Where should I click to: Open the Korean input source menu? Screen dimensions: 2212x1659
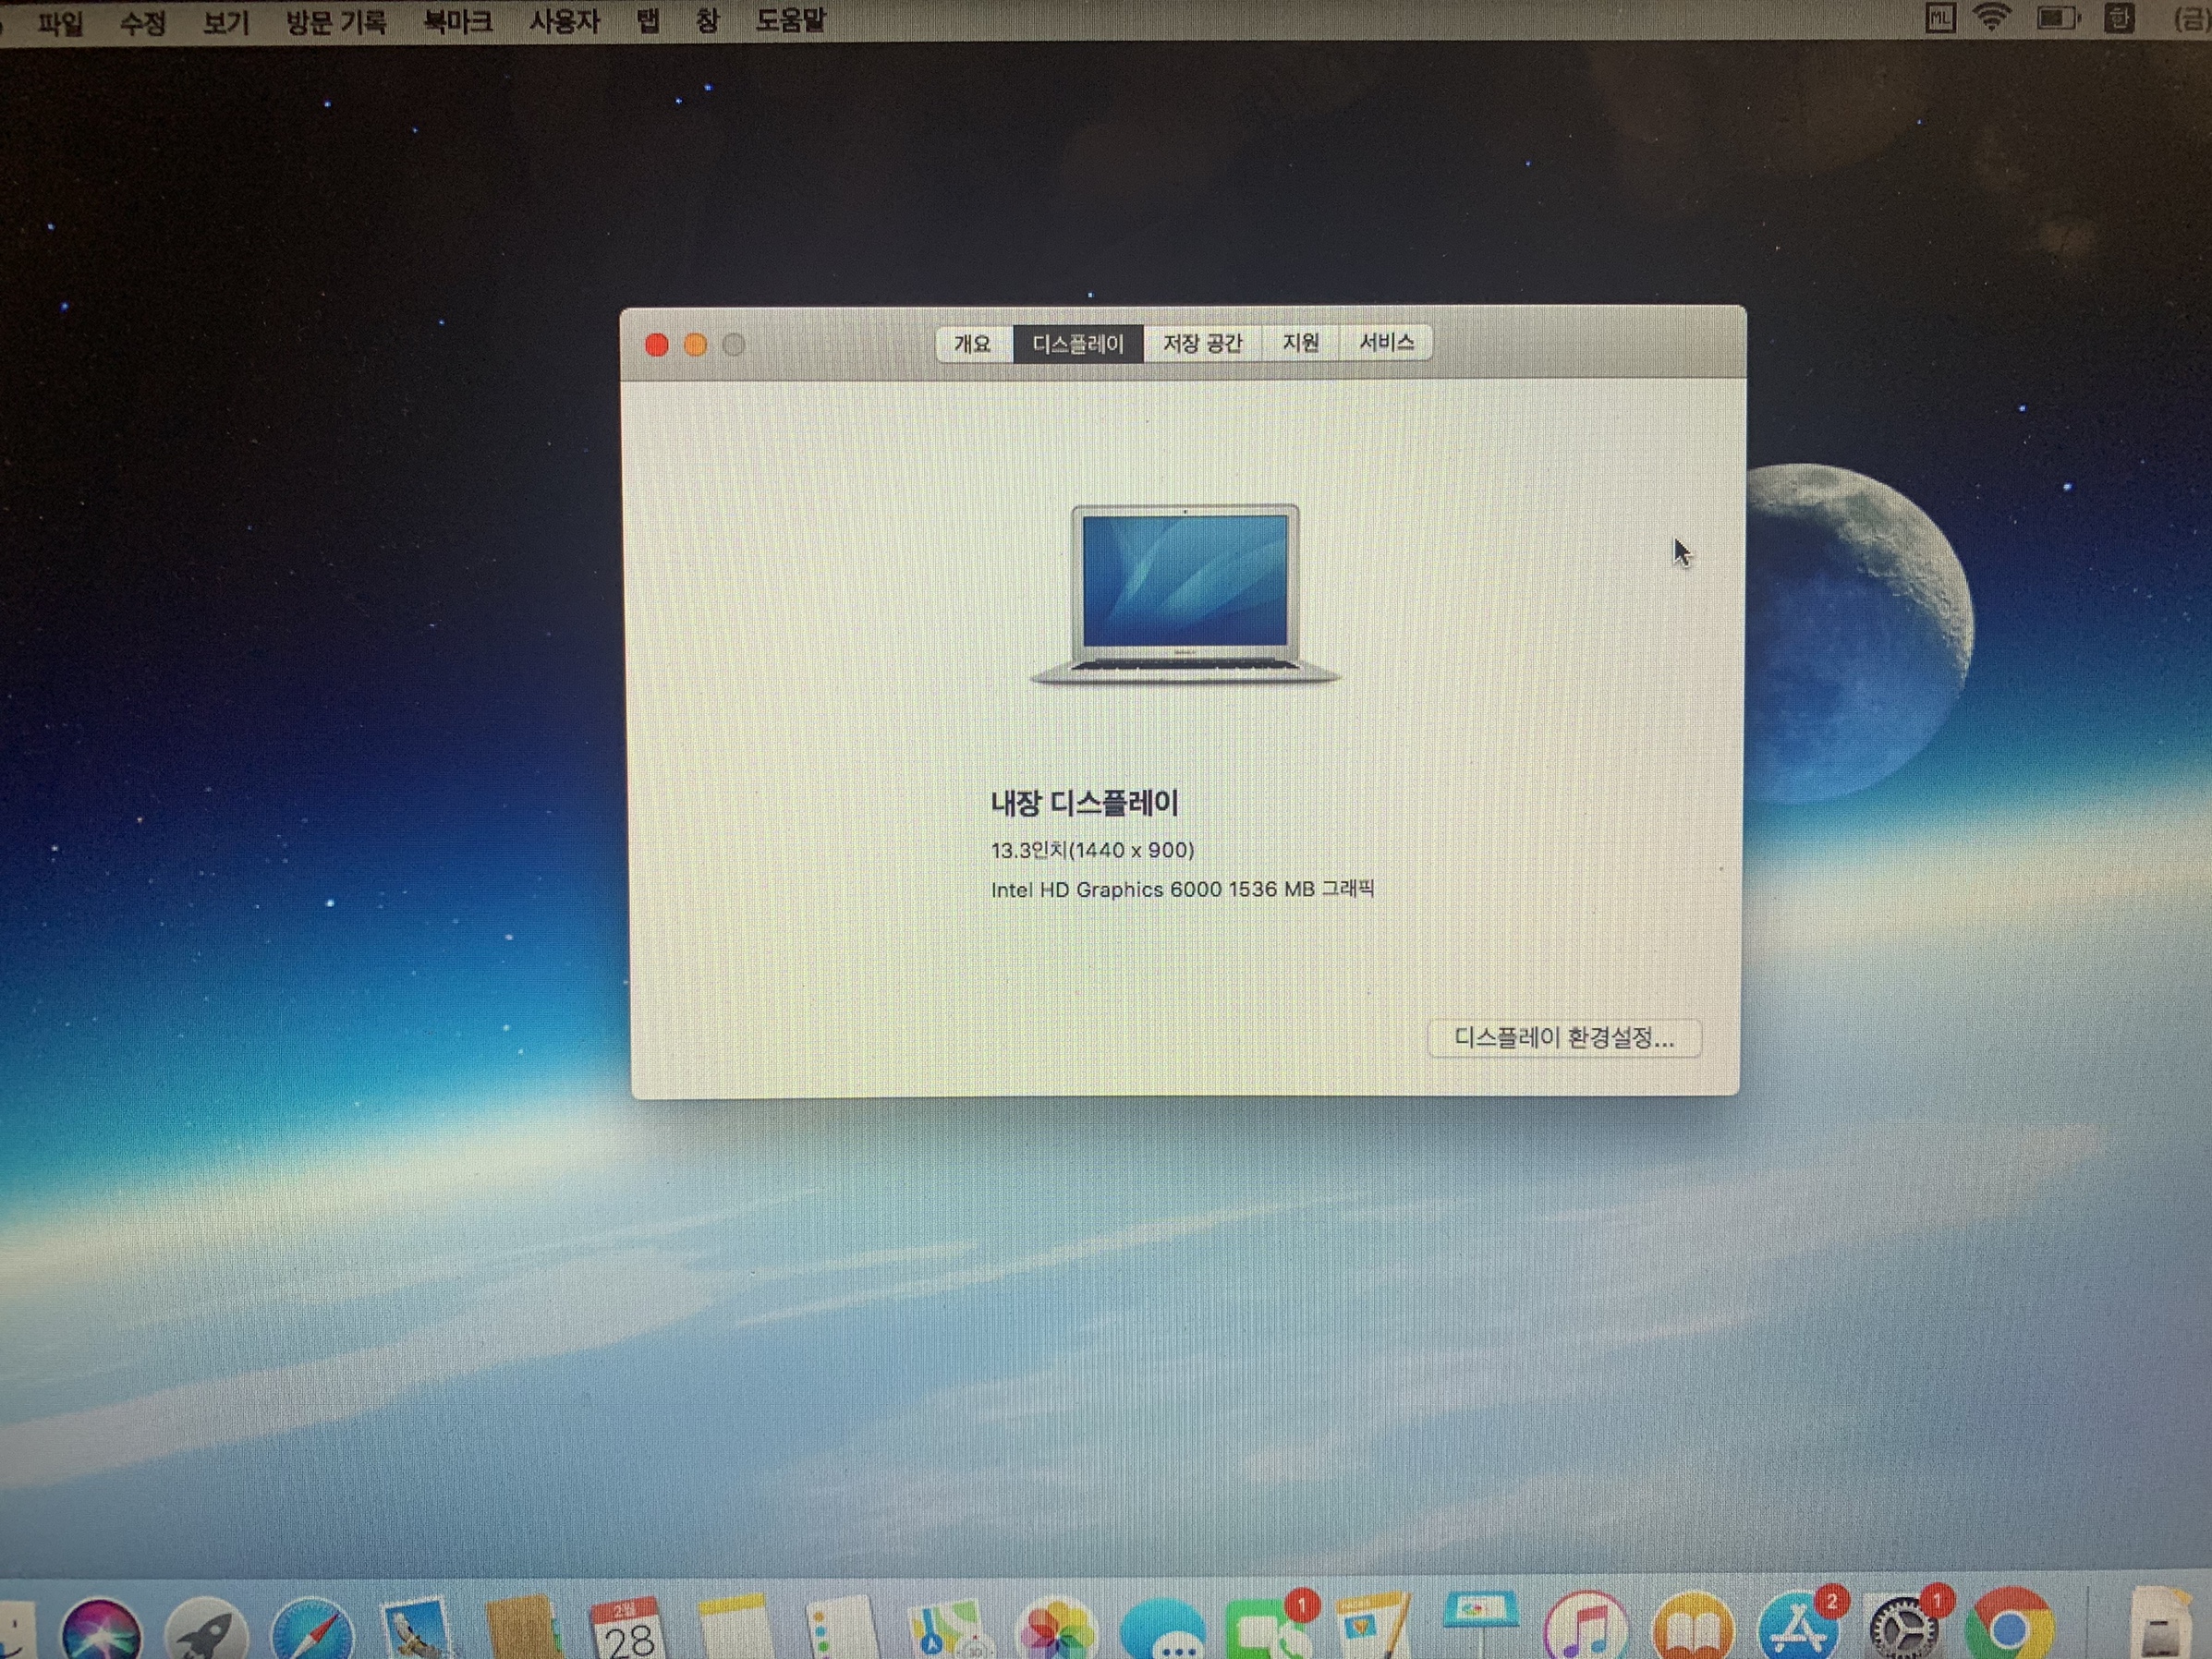coord(2118,18)
